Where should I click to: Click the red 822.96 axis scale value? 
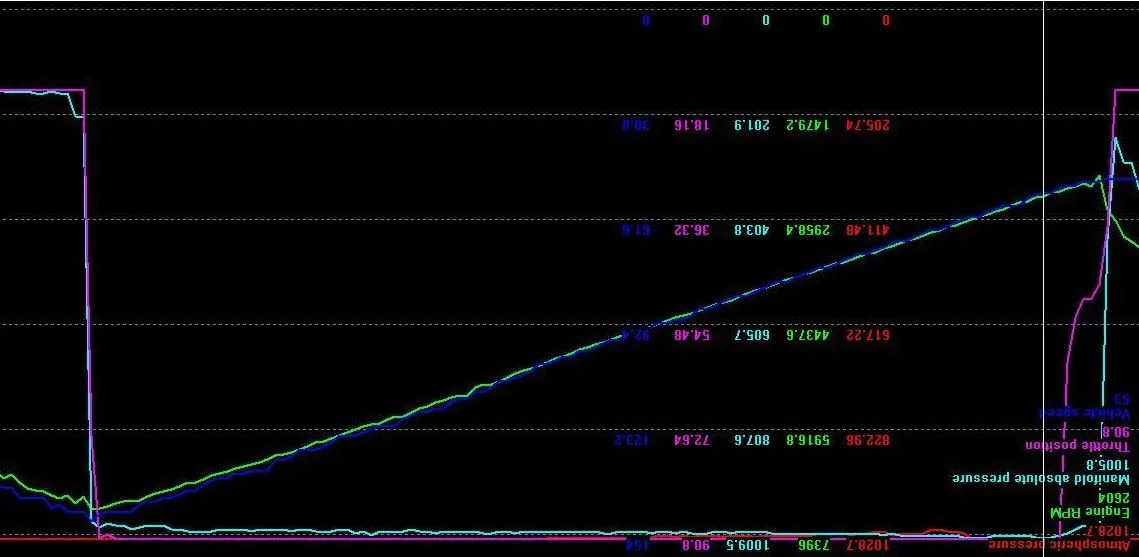867,440
